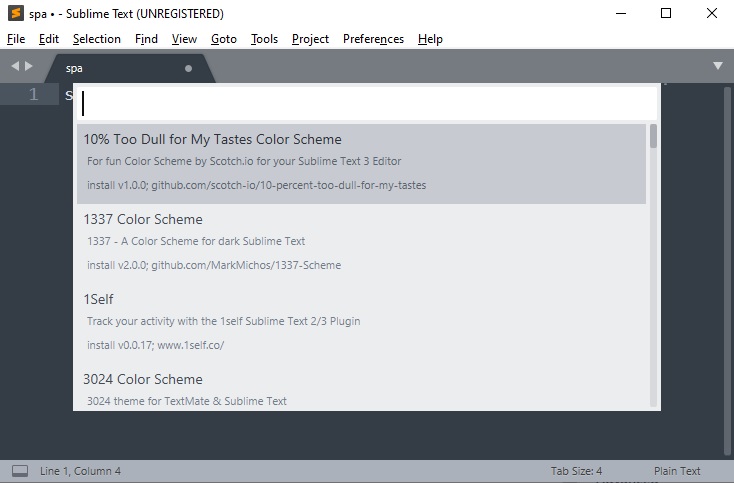Focus the package search input field
This screenshot has width=734, height=483.
[x=367, y=103]
